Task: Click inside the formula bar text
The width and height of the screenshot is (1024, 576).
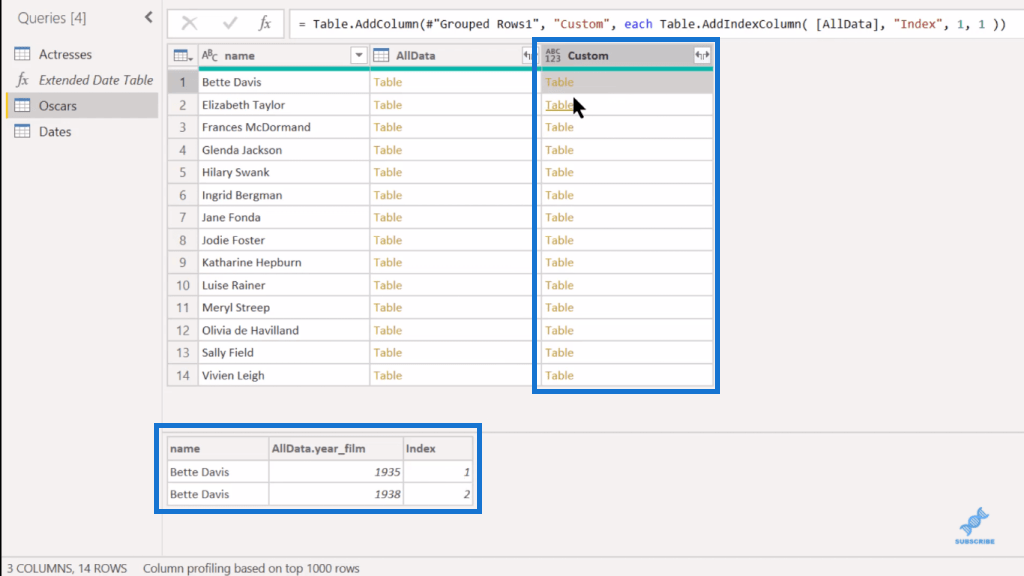Action: (x=653, y=24)
